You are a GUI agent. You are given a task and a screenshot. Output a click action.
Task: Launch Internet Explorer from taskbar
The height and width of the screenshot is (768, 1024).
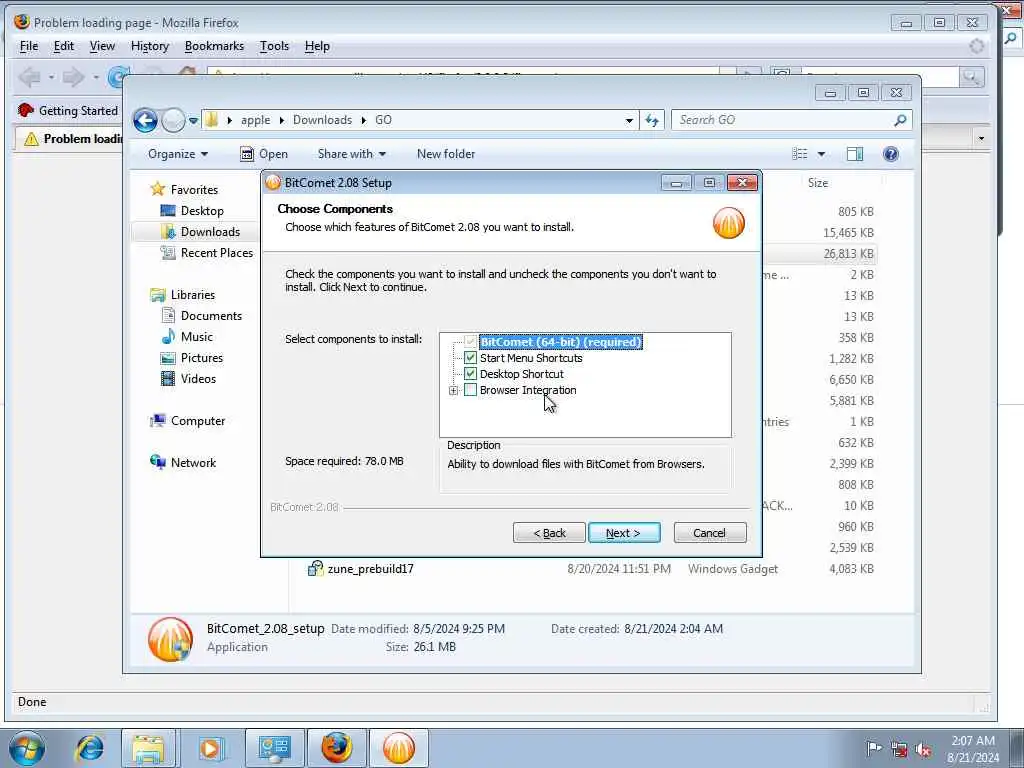(x=89, y=748)
